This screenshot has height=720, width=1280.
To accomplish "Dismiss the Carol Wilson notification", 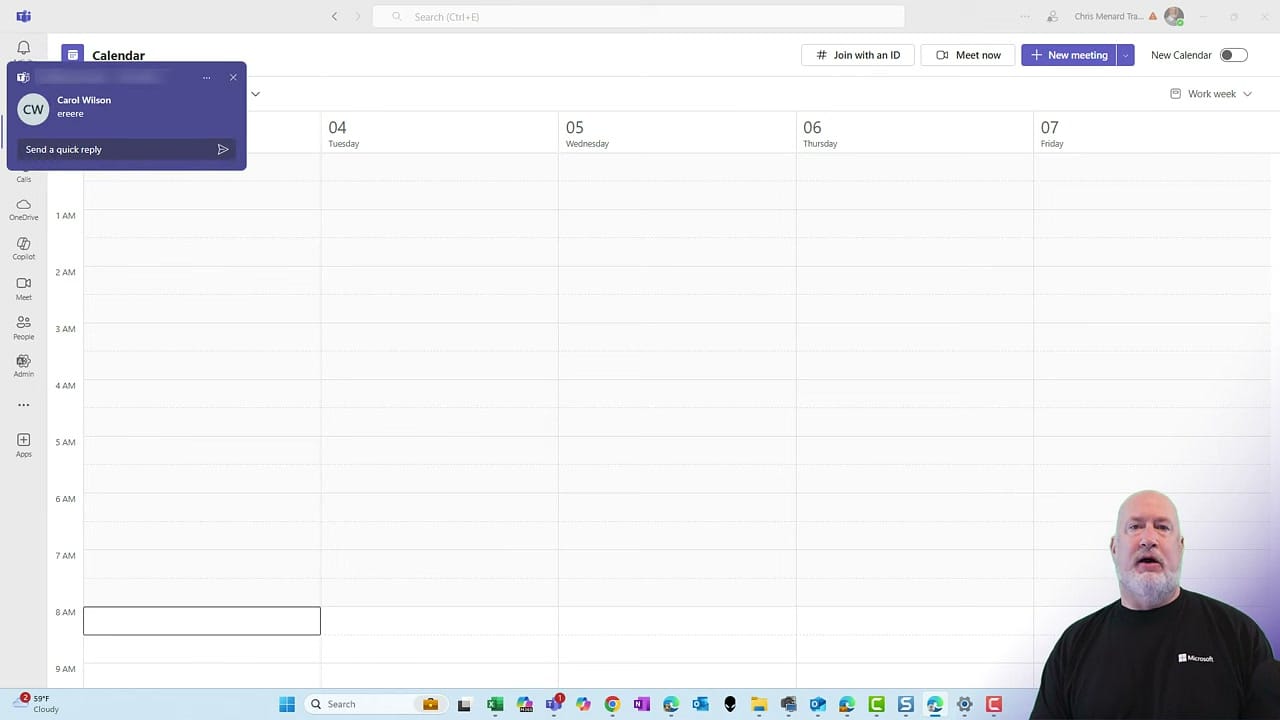I will [x=233, y=77].
